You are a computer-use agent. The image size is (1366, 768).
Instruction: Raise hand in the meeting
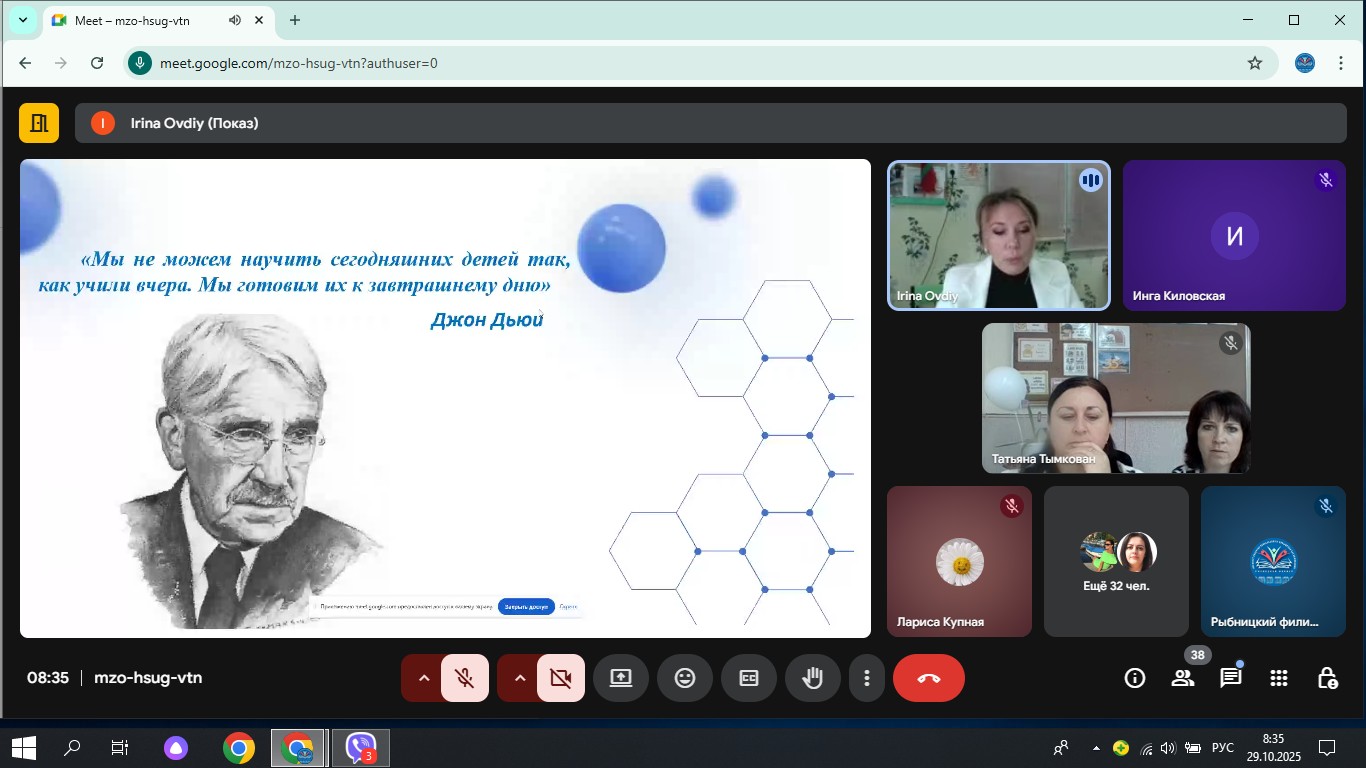(x=813, y=678)
